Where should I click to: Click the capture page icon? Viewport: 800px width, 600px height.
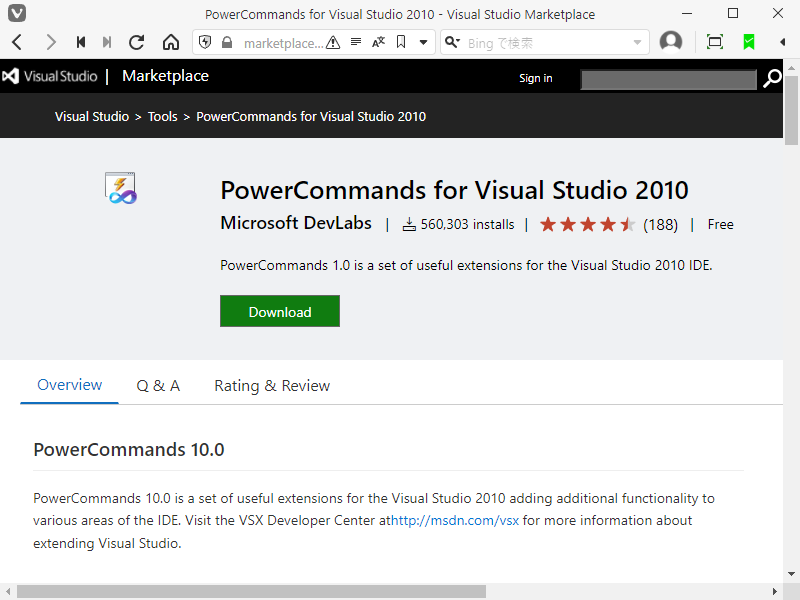(x=715, y=42)
